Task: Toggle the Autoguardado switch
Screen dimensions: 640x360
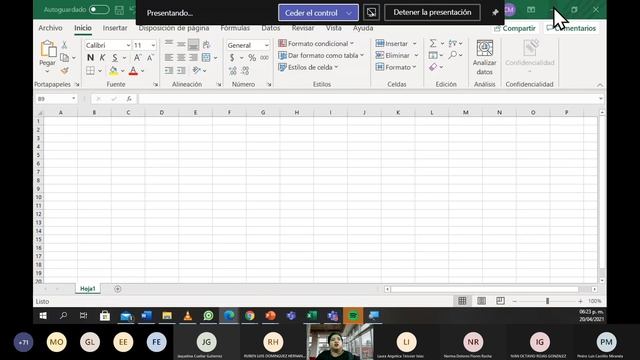Action: pos(99,9)
